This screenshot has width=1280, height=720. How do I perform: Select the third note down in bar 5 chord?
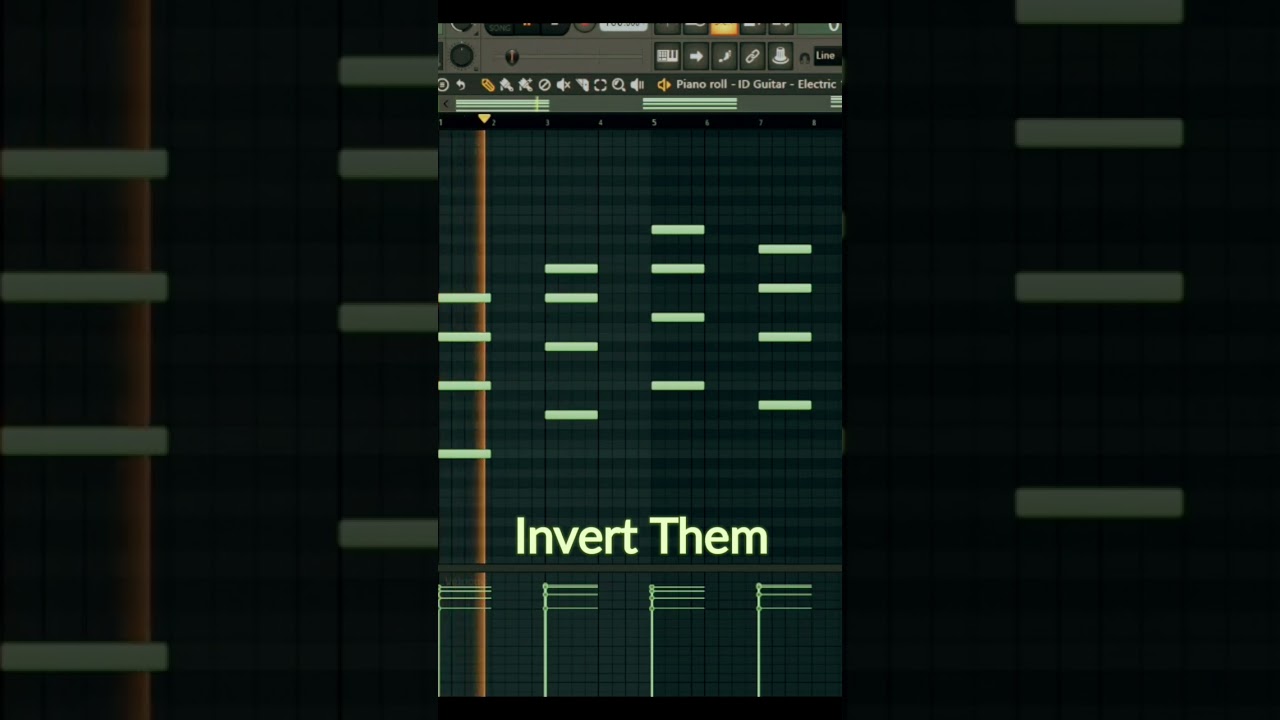point(678,317)
